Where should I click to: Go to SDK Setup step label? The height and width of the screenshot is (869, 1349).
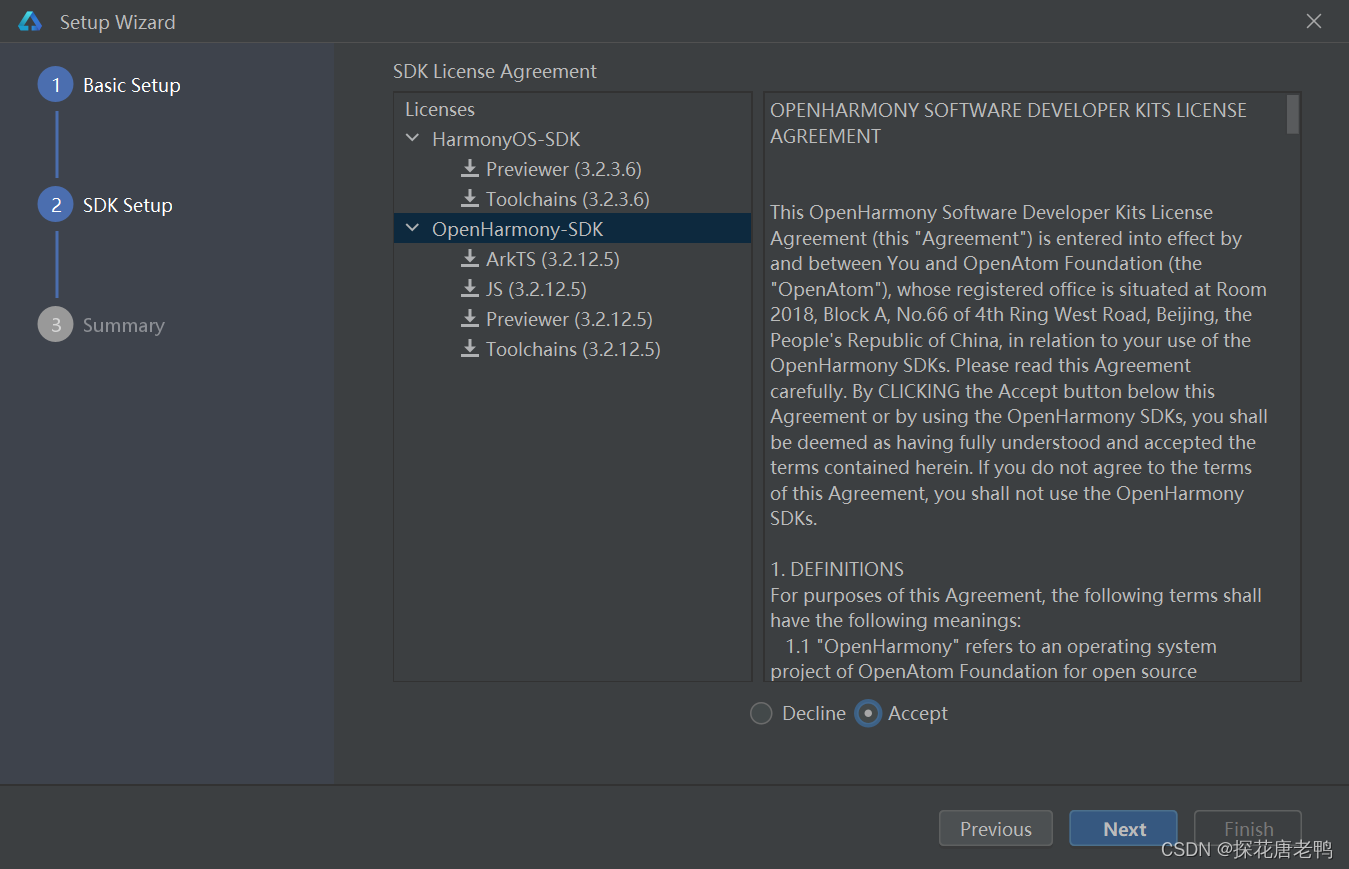pos(128,205)
